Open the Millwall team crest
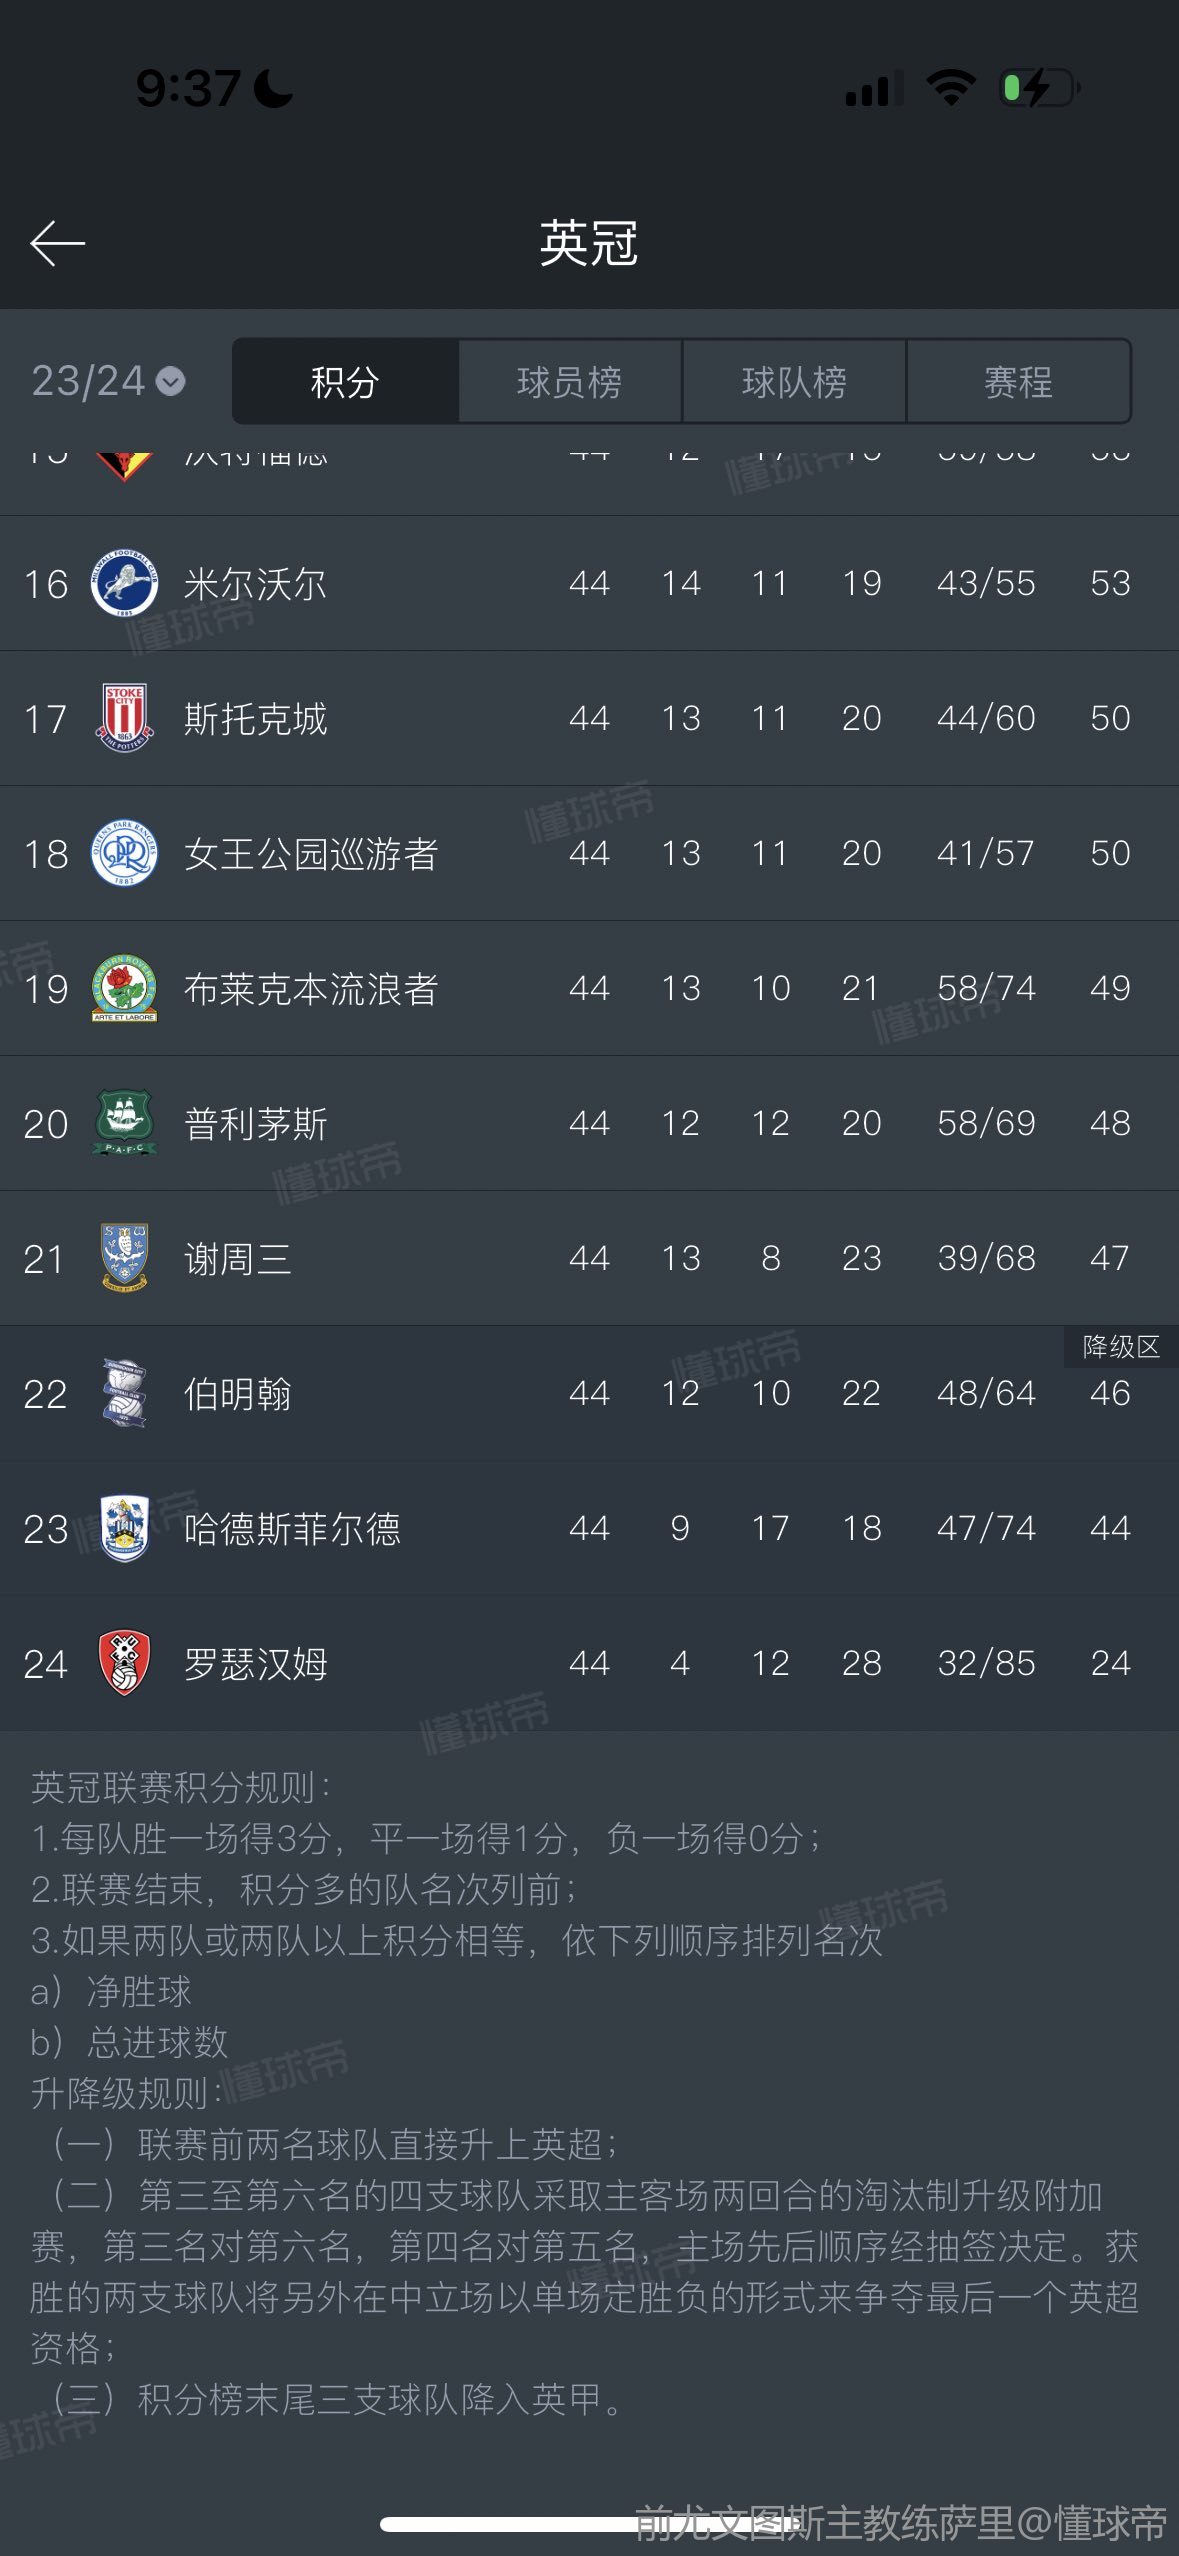1179x2556 pixels. [124, 583]
